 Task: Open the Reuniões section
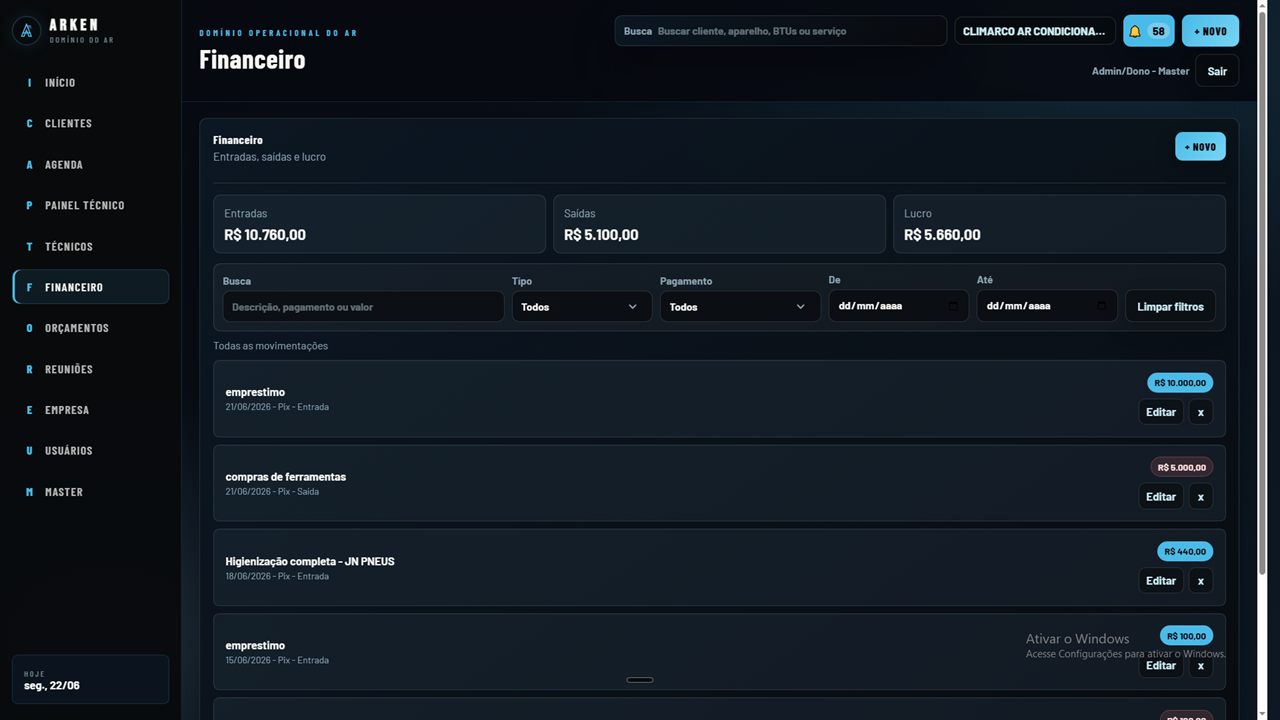point(90,370)
